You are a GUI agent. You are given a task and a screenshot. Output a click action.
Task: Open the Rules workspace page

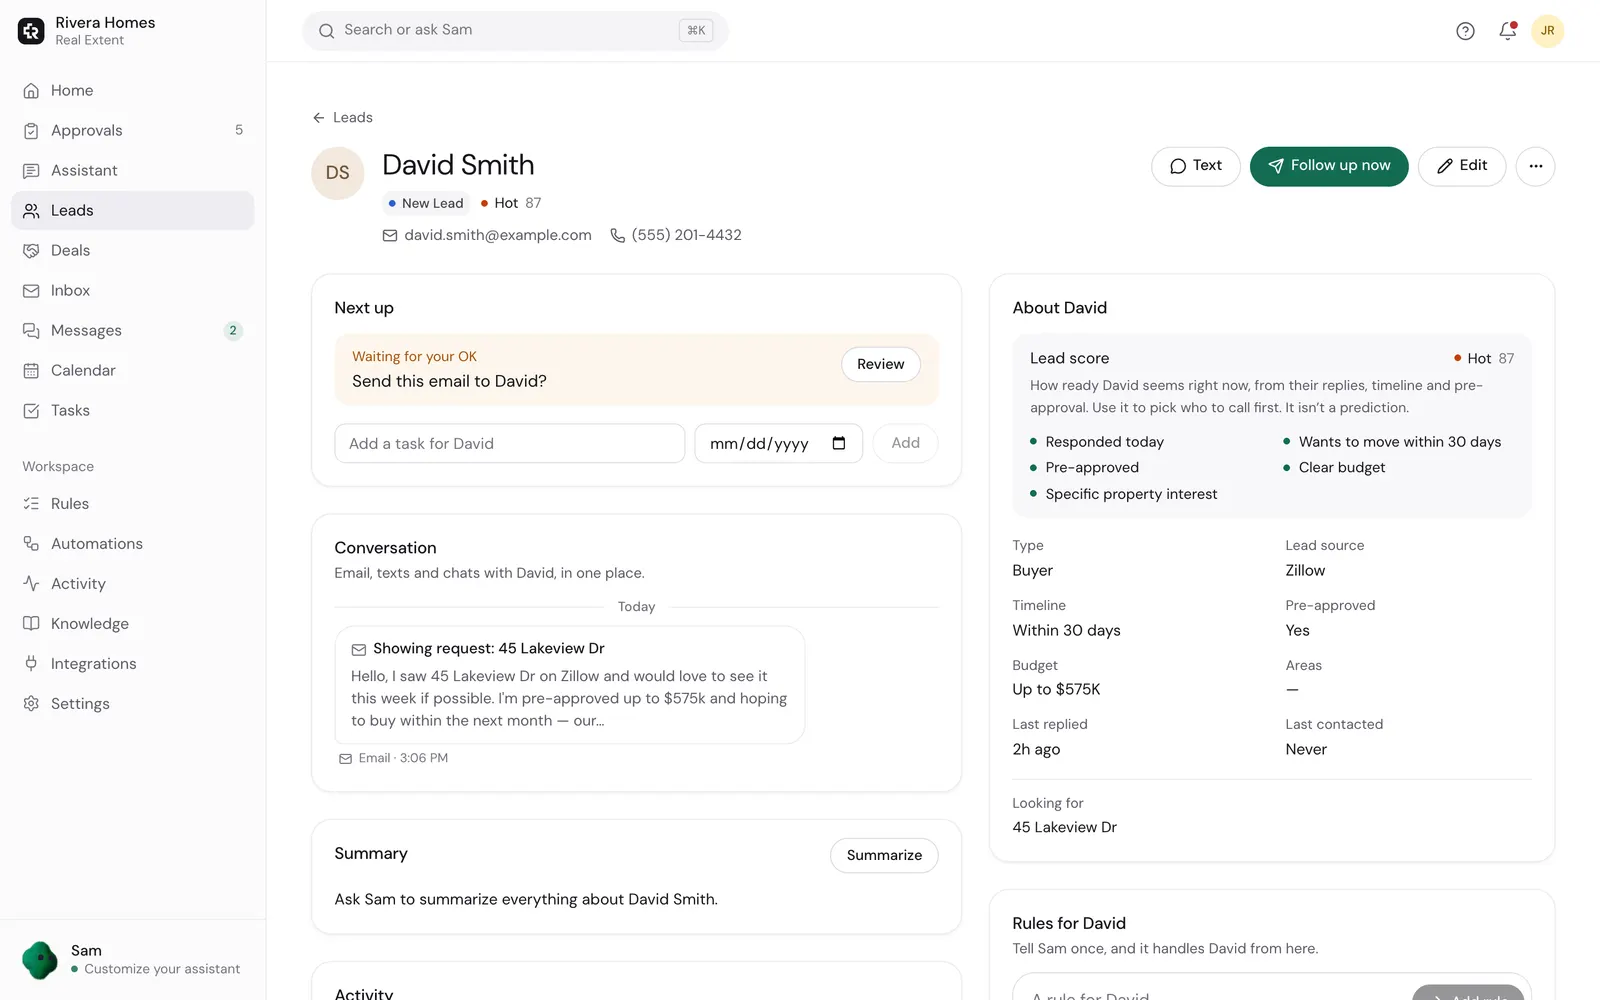(x=133, y=504)
